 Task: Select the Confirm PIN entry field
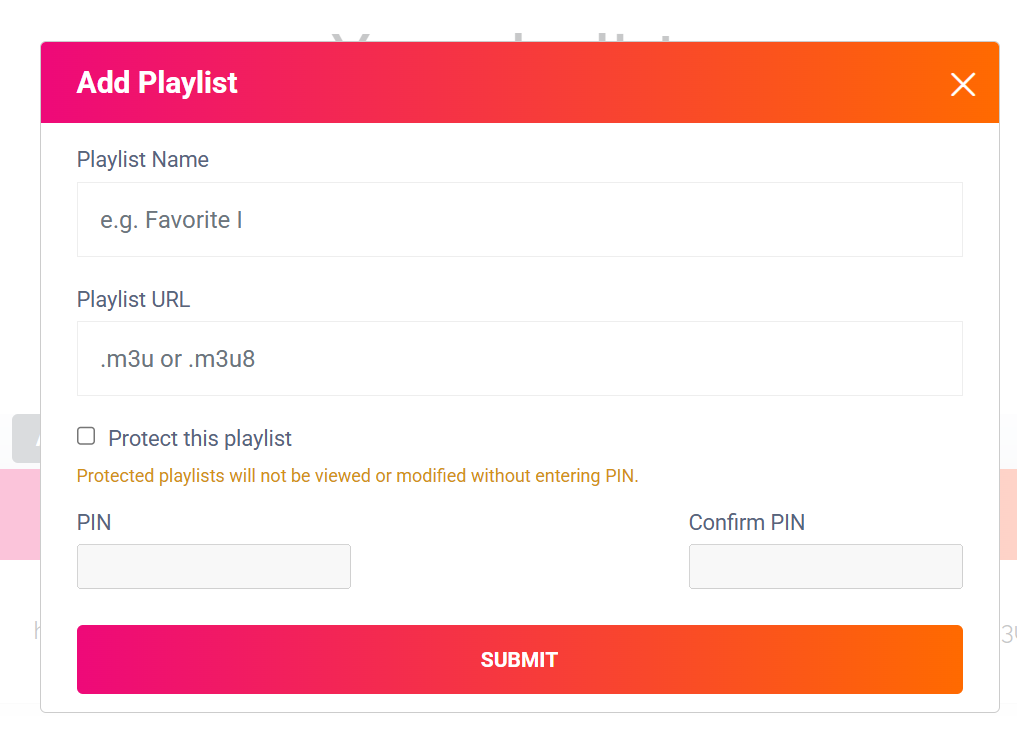[826, 567]
